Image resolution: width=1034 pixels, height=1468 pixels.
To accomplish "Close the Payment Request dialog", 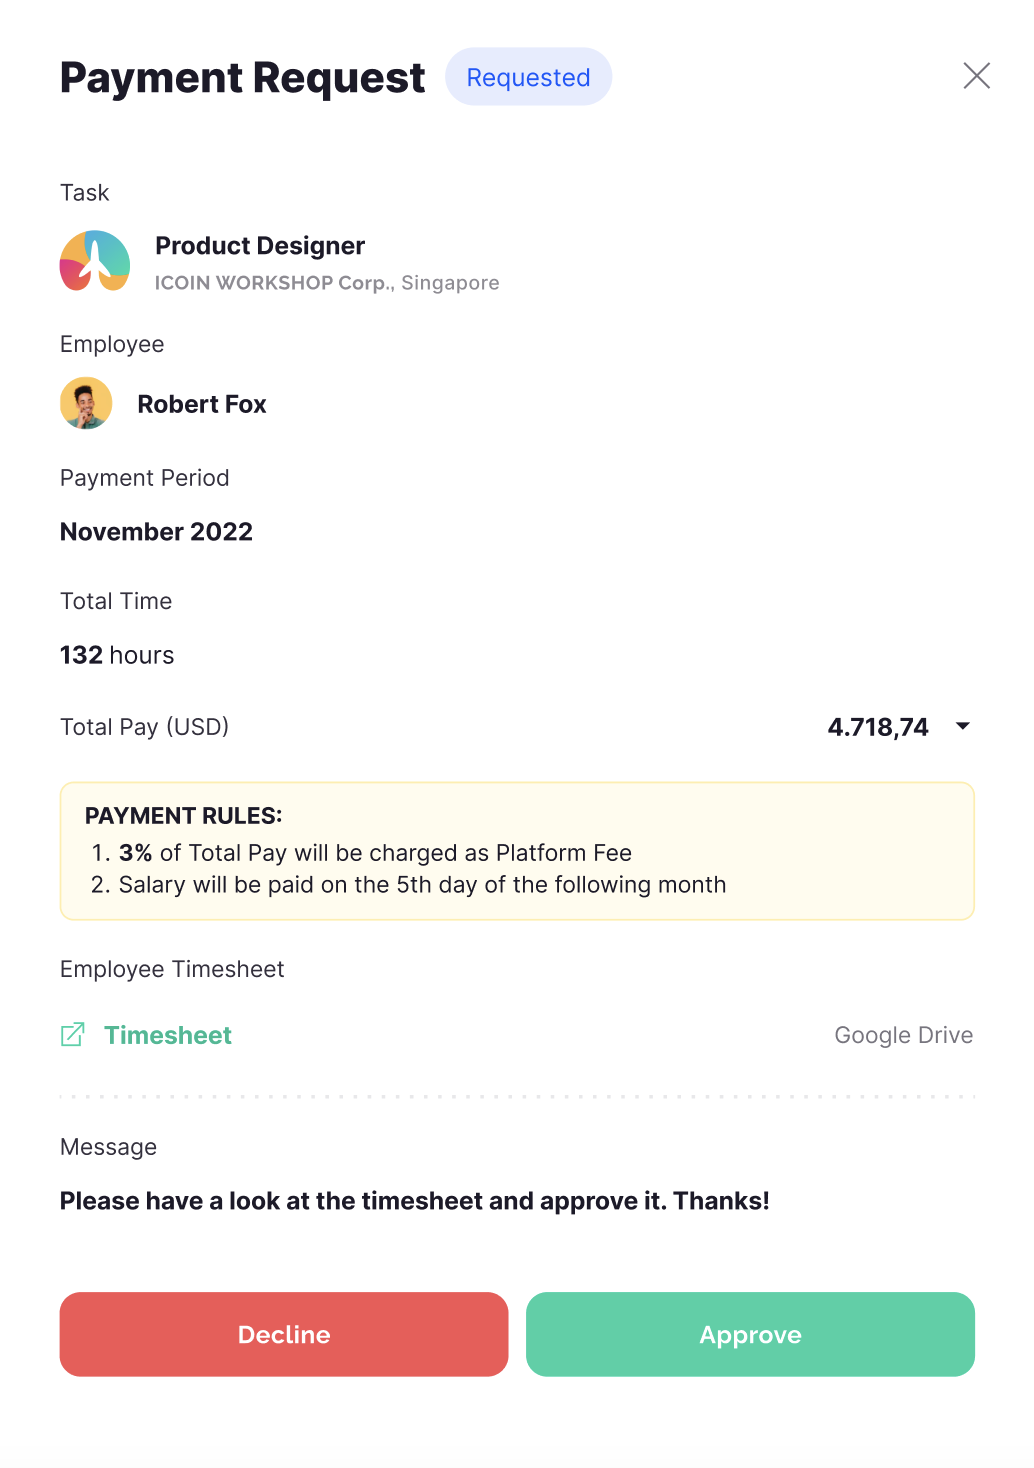I will pyautogui.click(x=976, y=76).
